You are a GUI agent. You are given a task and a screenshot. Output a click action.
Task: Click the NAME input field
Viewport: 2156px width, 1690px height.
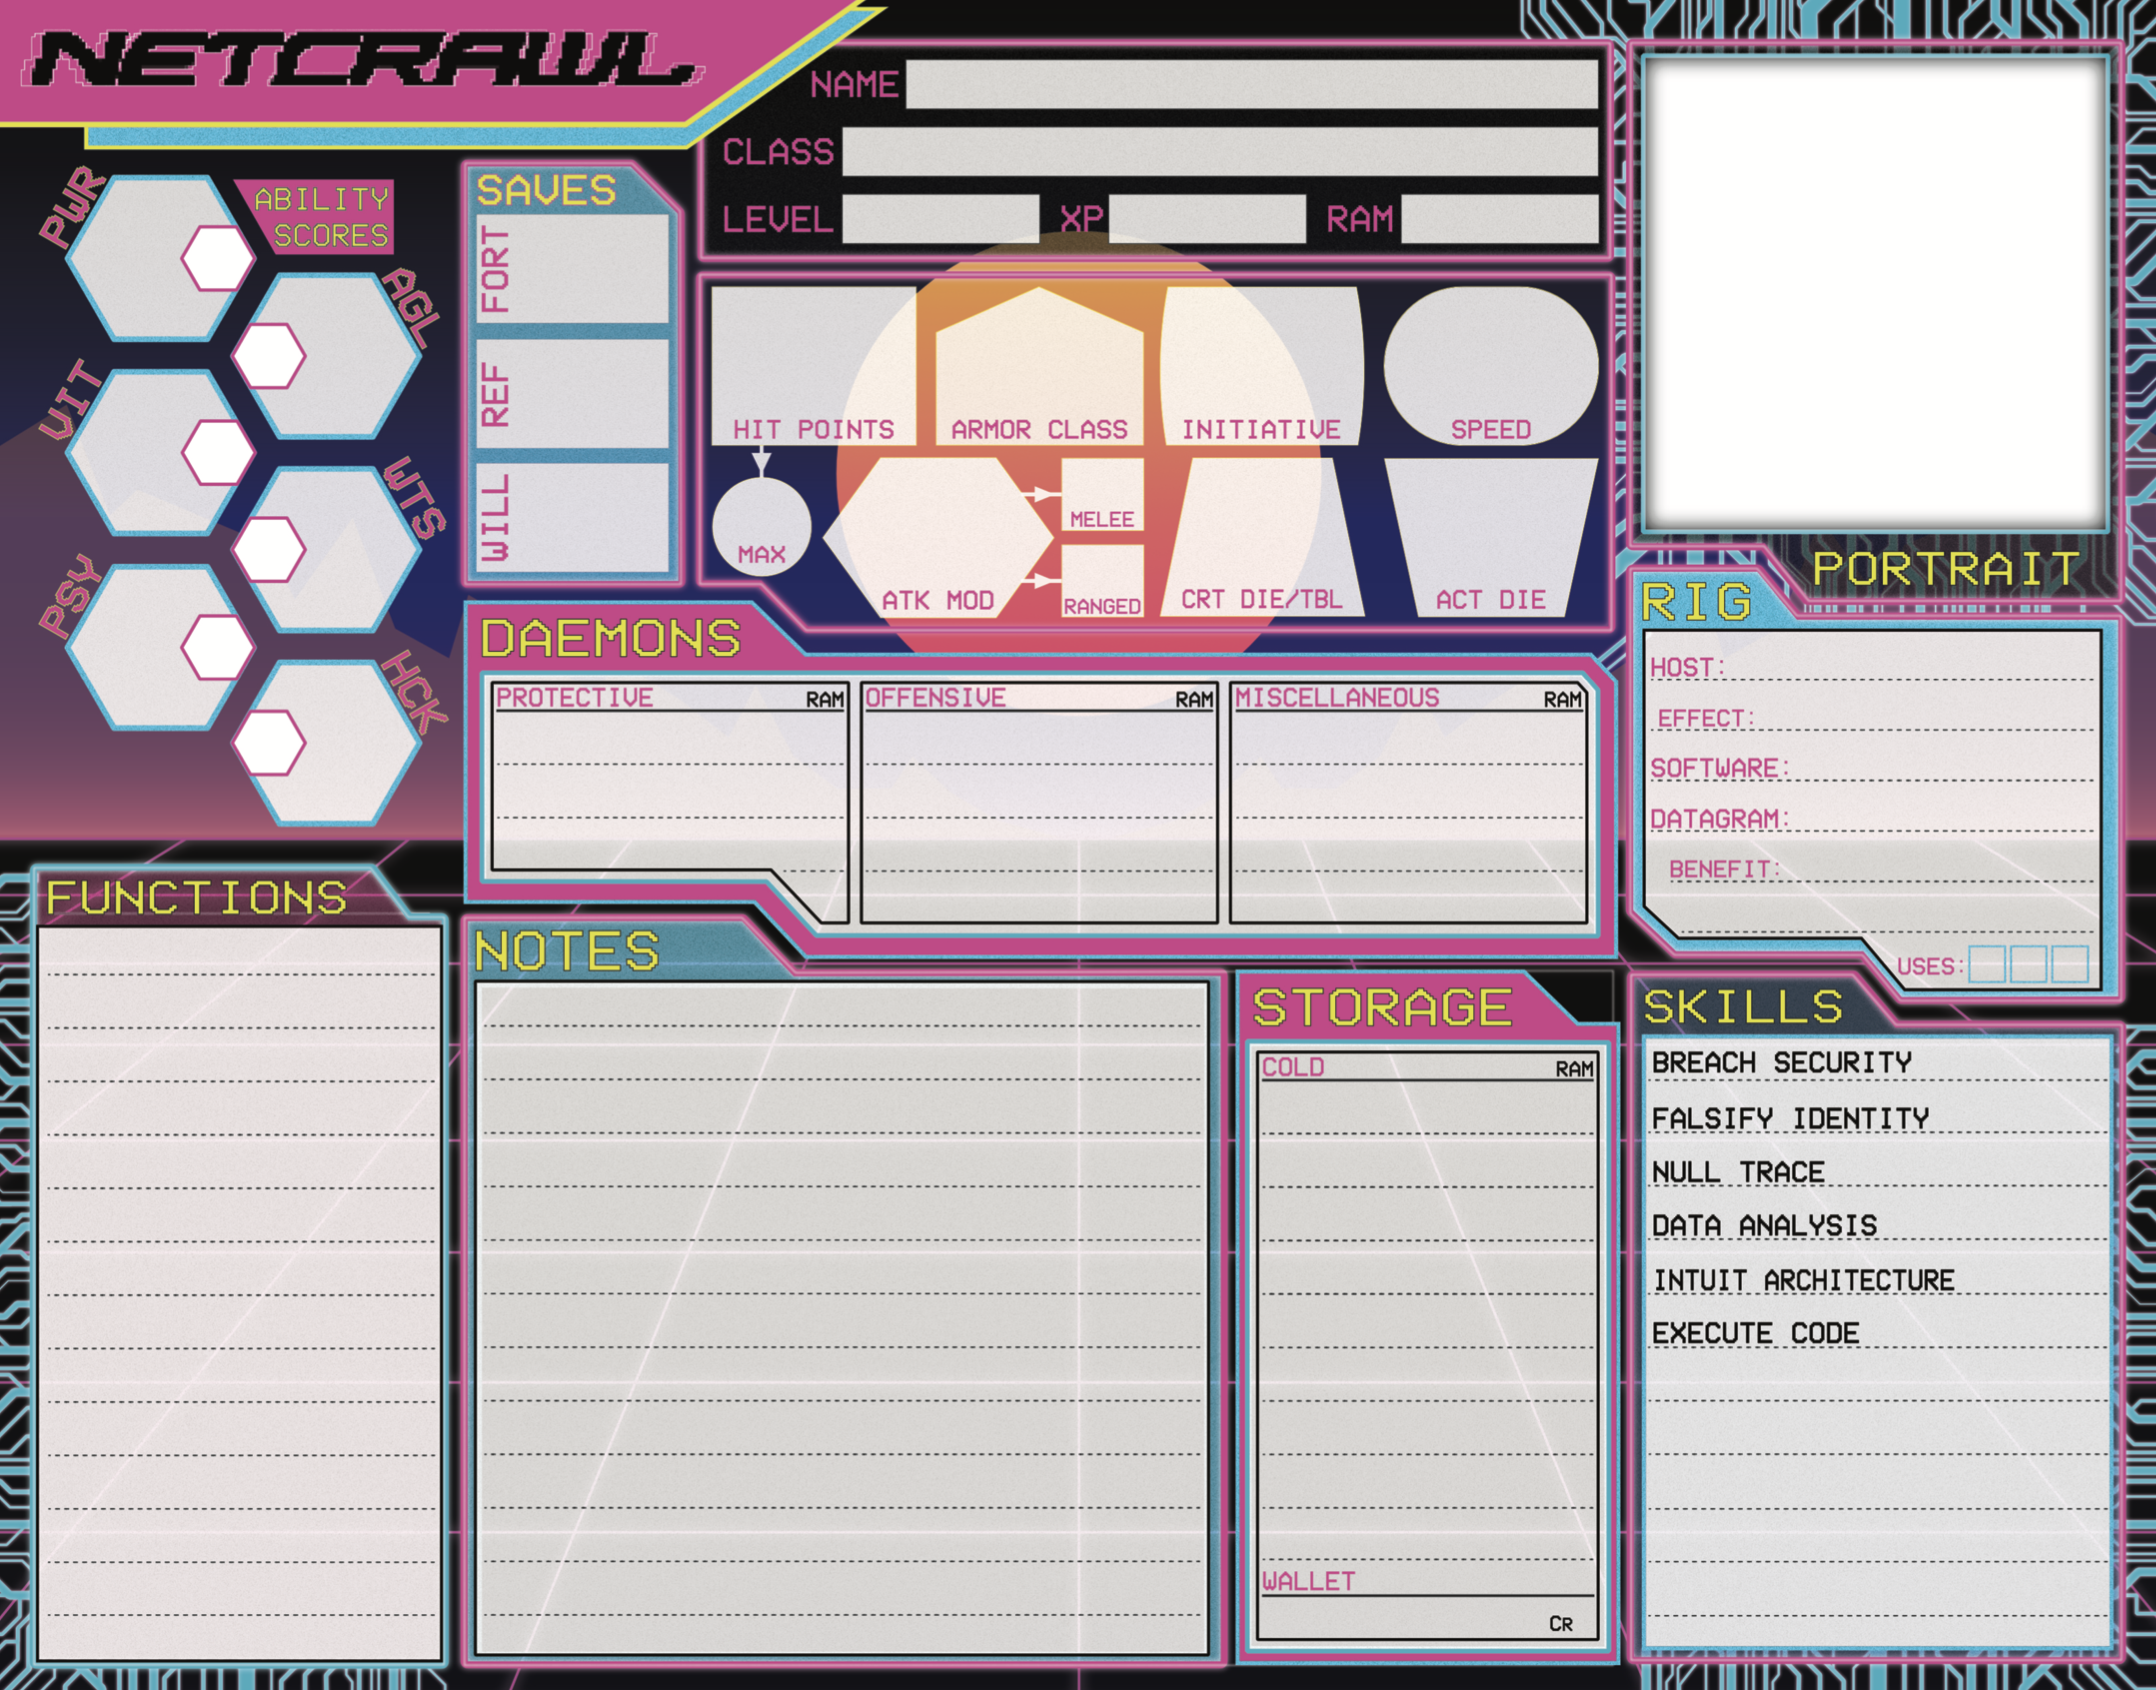click(1250, 84)
